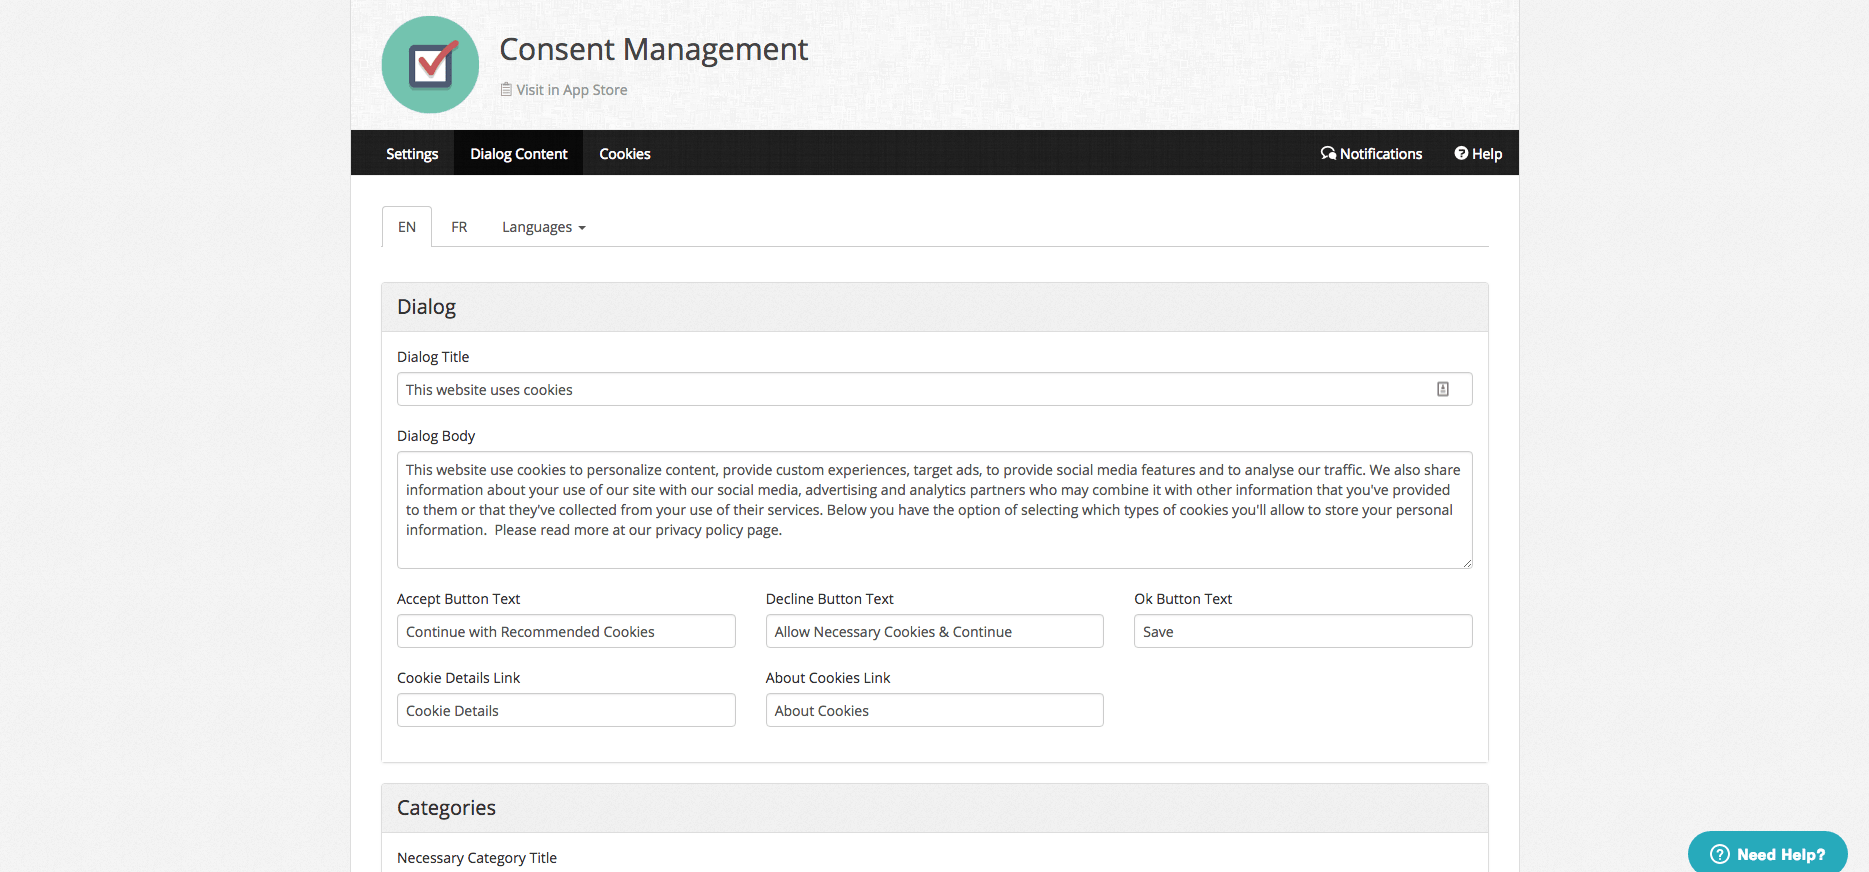Viewport: 1869px width, 872px height.
Task: Click the Cookie Details Link label
Action: (458, 678)
